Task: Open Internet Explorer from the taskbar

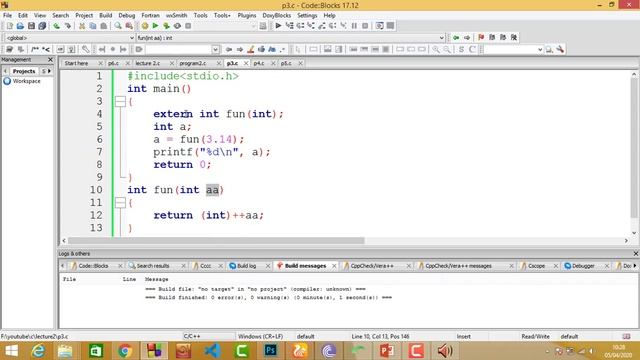Action: [38, 351]
